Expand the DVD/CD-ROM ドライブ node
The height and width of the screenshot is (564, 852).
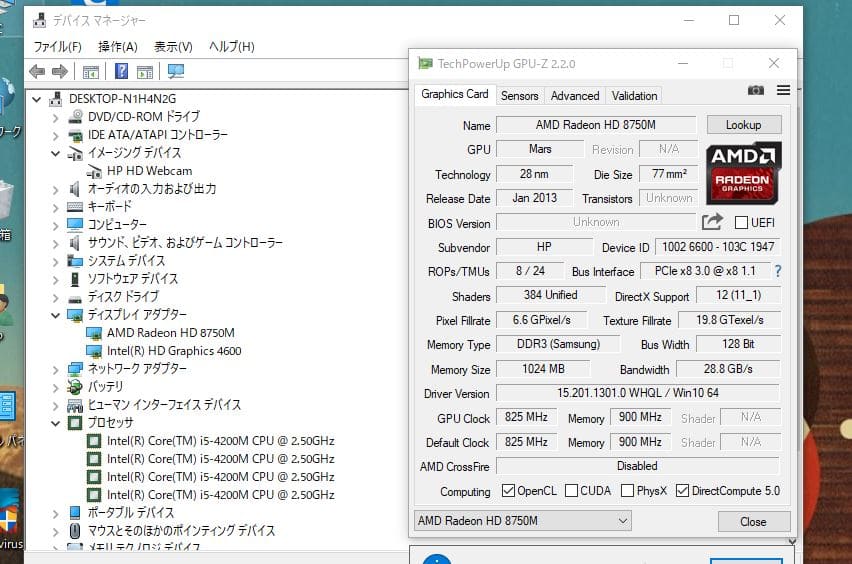[55, 117]
